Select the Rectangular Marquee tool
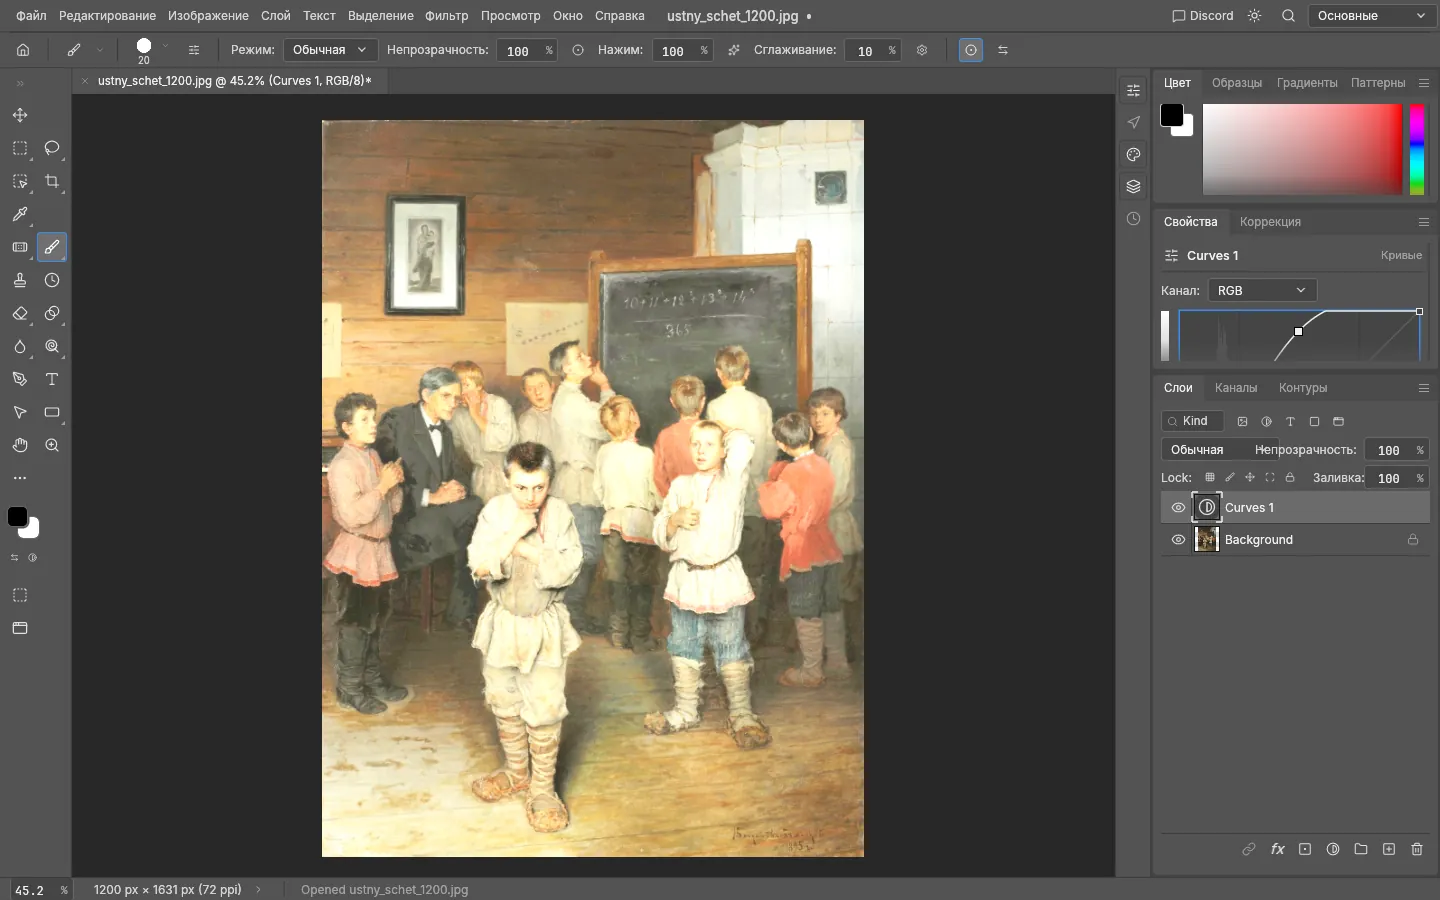Viewport: 1440px width, 900px height. [20, 148]
